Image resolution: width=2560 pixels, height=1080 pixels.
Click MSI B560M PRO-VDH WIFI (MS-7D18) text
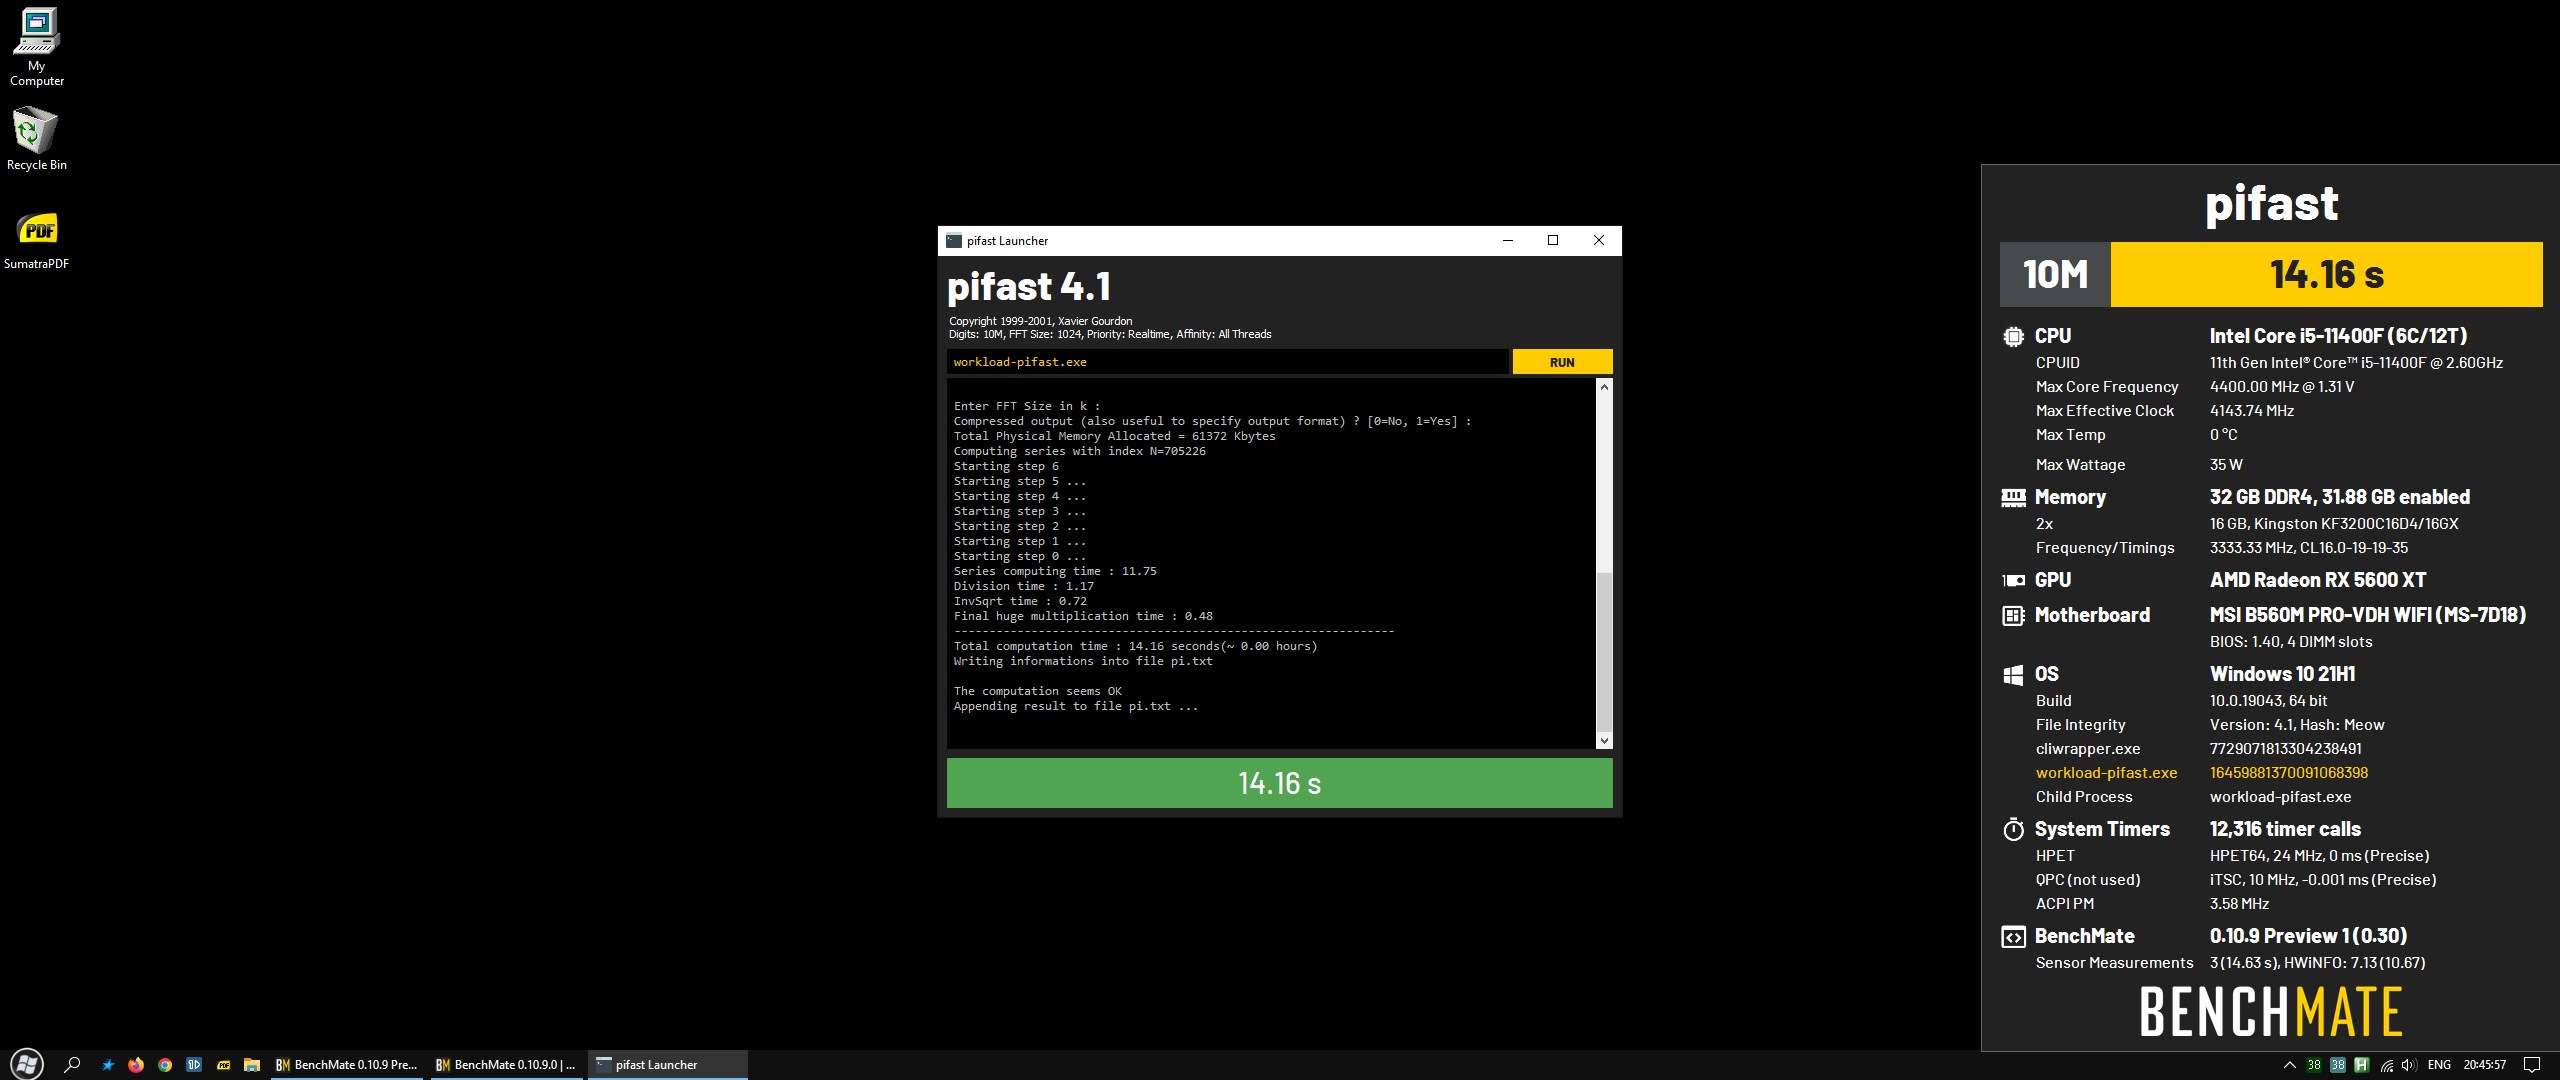tap(2367, 615)
